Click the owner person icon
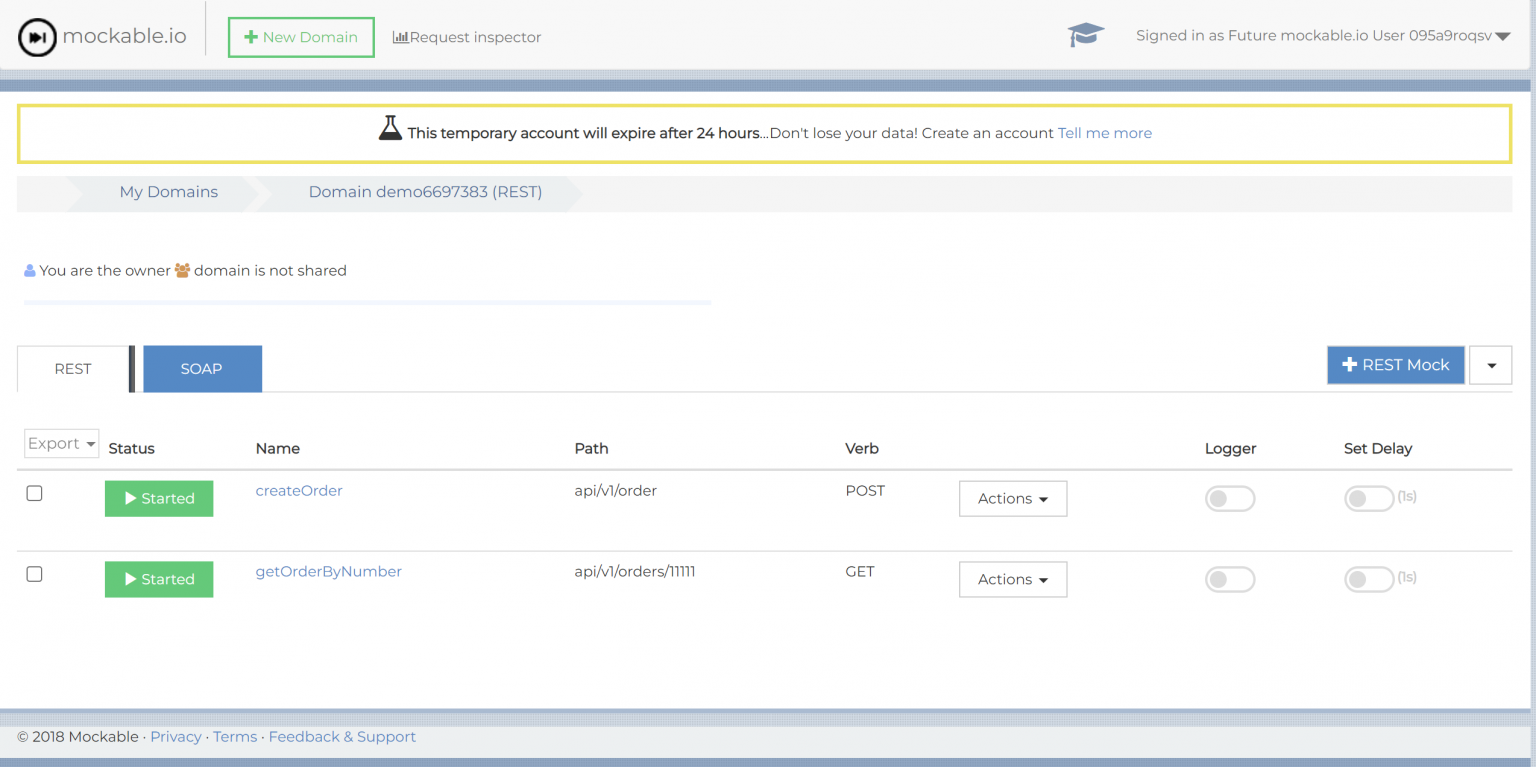This screenshot has width=1536, height=767. click(x=29, y=269)
